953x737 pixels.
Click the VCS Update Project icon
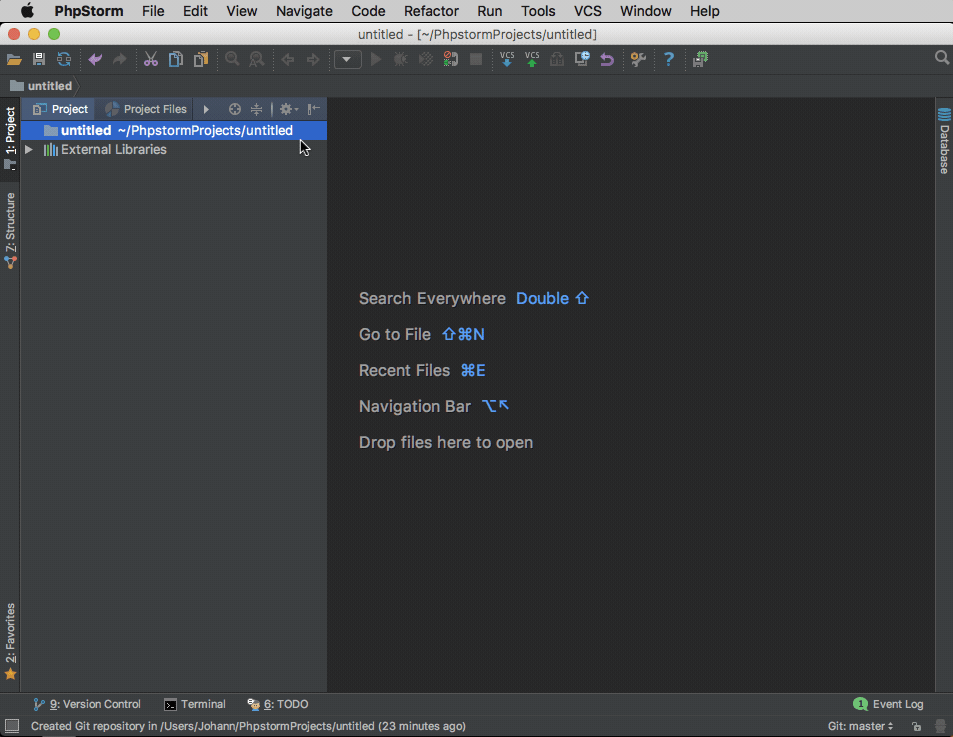(507, 60)
